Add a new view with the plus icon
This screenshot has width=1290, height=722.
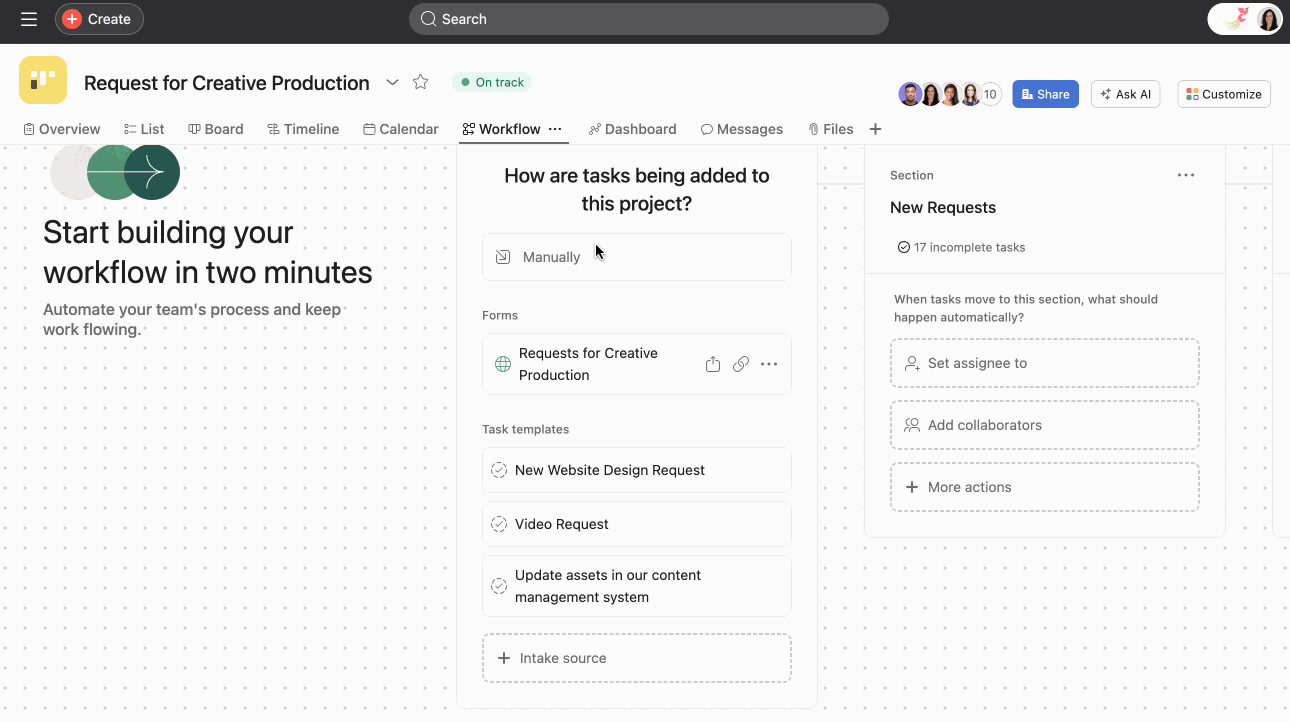coord(875,129)
